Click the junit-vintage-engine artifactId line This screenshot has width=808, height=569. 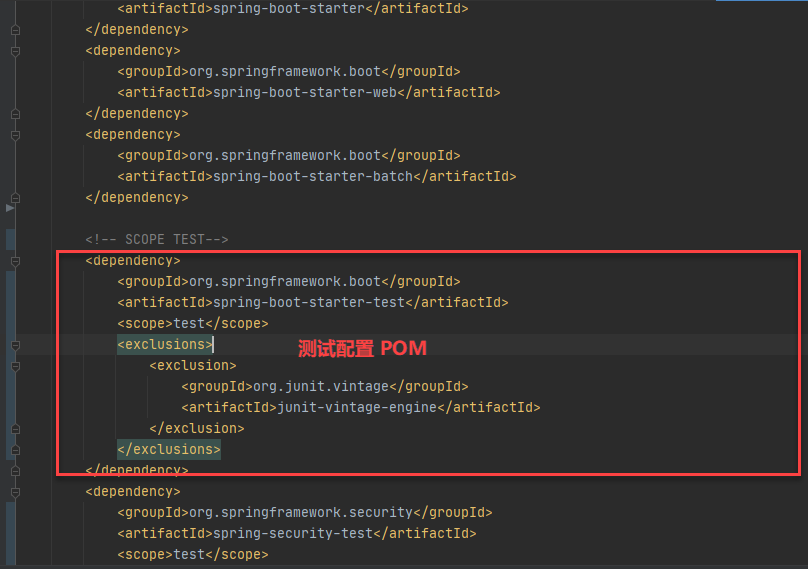pos(361,407)
